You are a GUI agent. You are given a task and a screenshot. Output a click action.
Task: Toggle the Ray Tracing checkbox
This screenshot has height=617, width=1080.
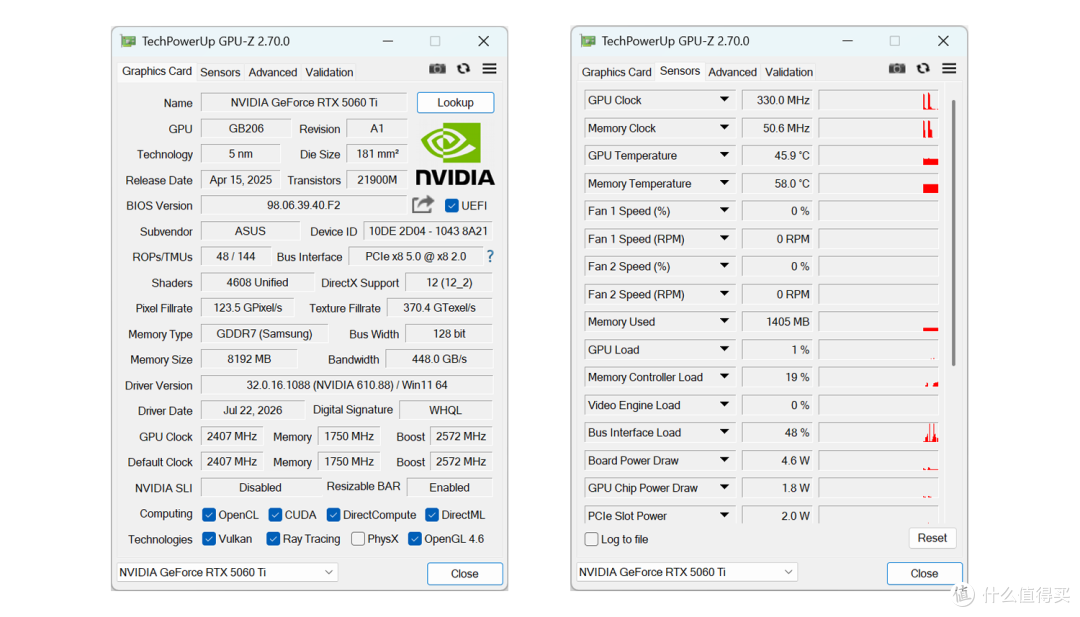pyautogui.click(x=273, y=538)
